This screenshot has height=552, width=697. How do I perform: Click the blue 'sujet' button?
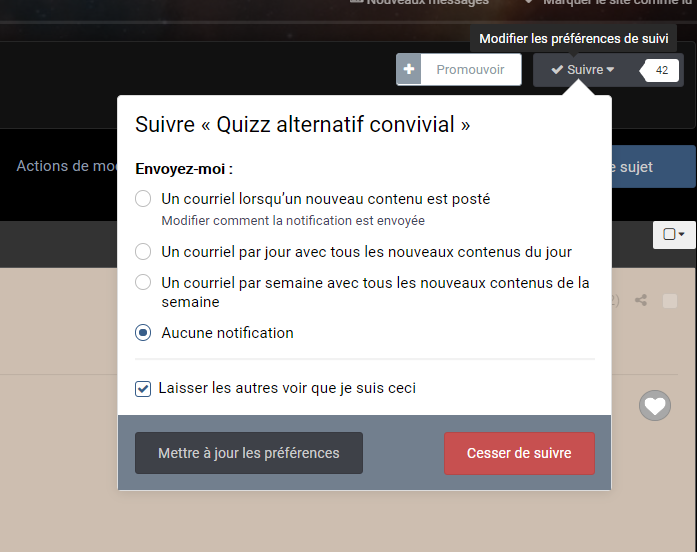[x=654, y=167]
